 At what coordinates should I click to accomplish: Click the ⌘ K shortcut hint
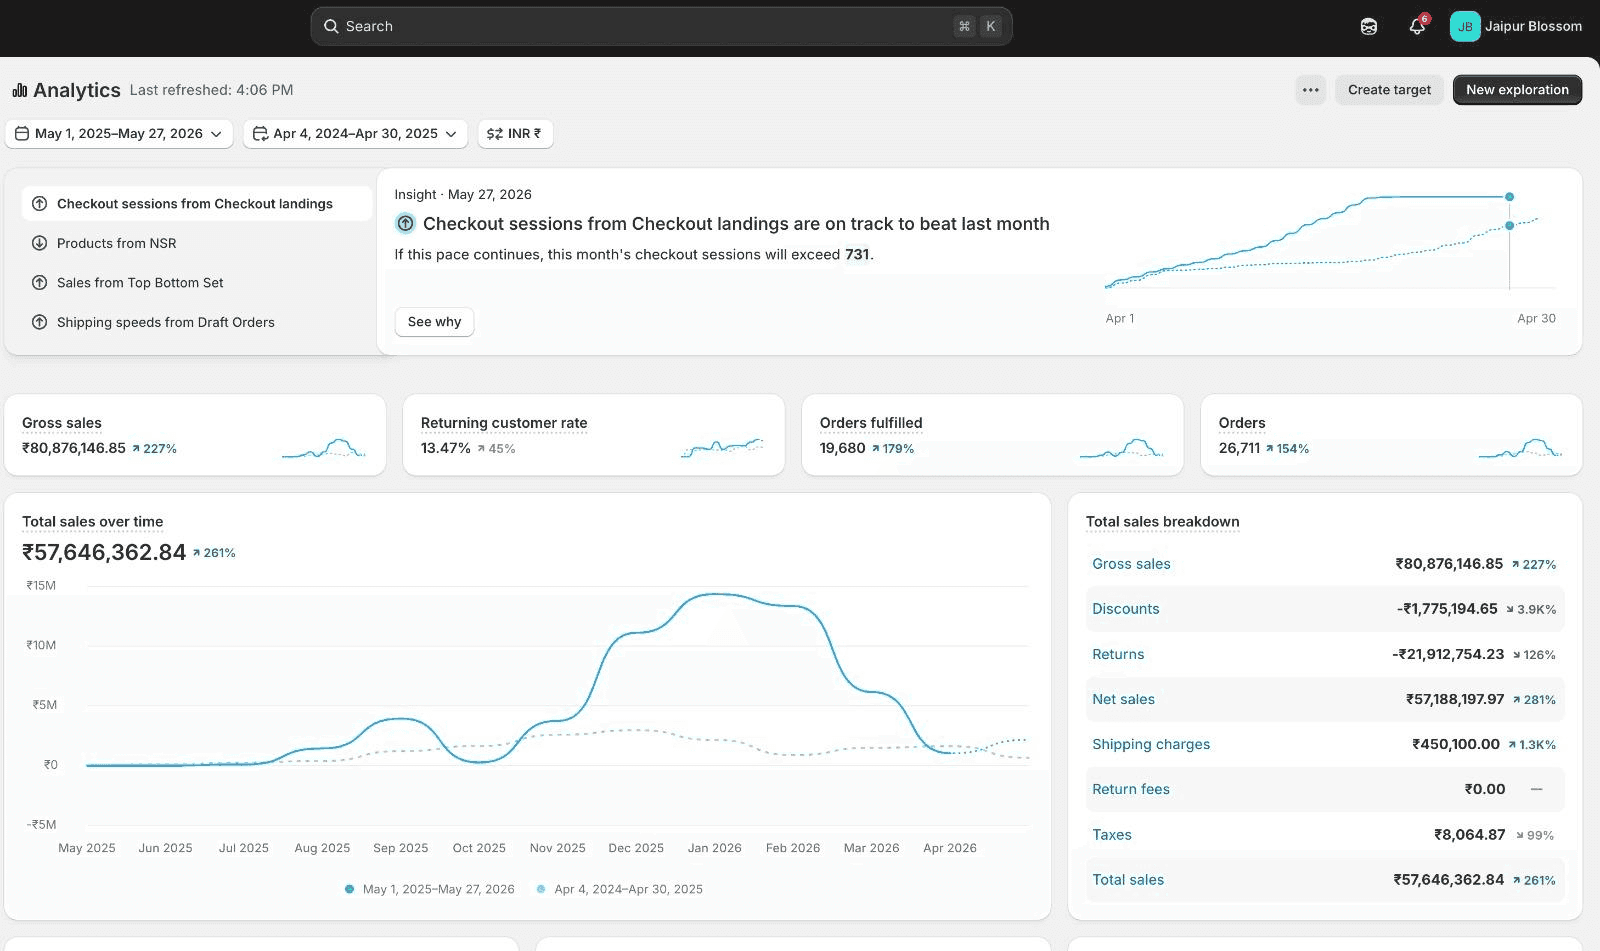(x=977, y=26)
